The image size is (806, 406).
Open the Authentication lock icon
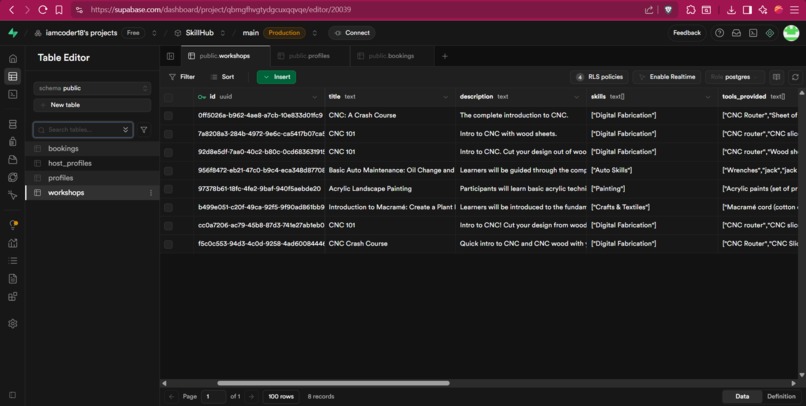tap(13, 142)
